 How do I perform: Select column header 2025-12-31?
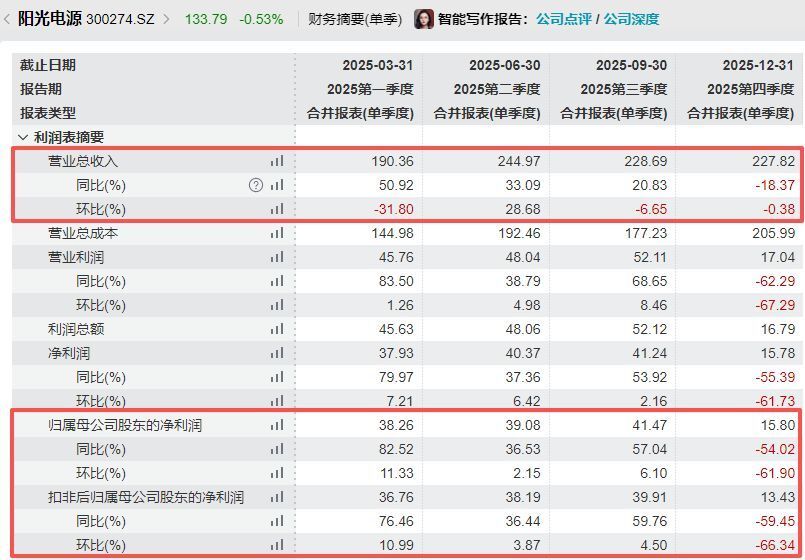(x=758, y=65)
